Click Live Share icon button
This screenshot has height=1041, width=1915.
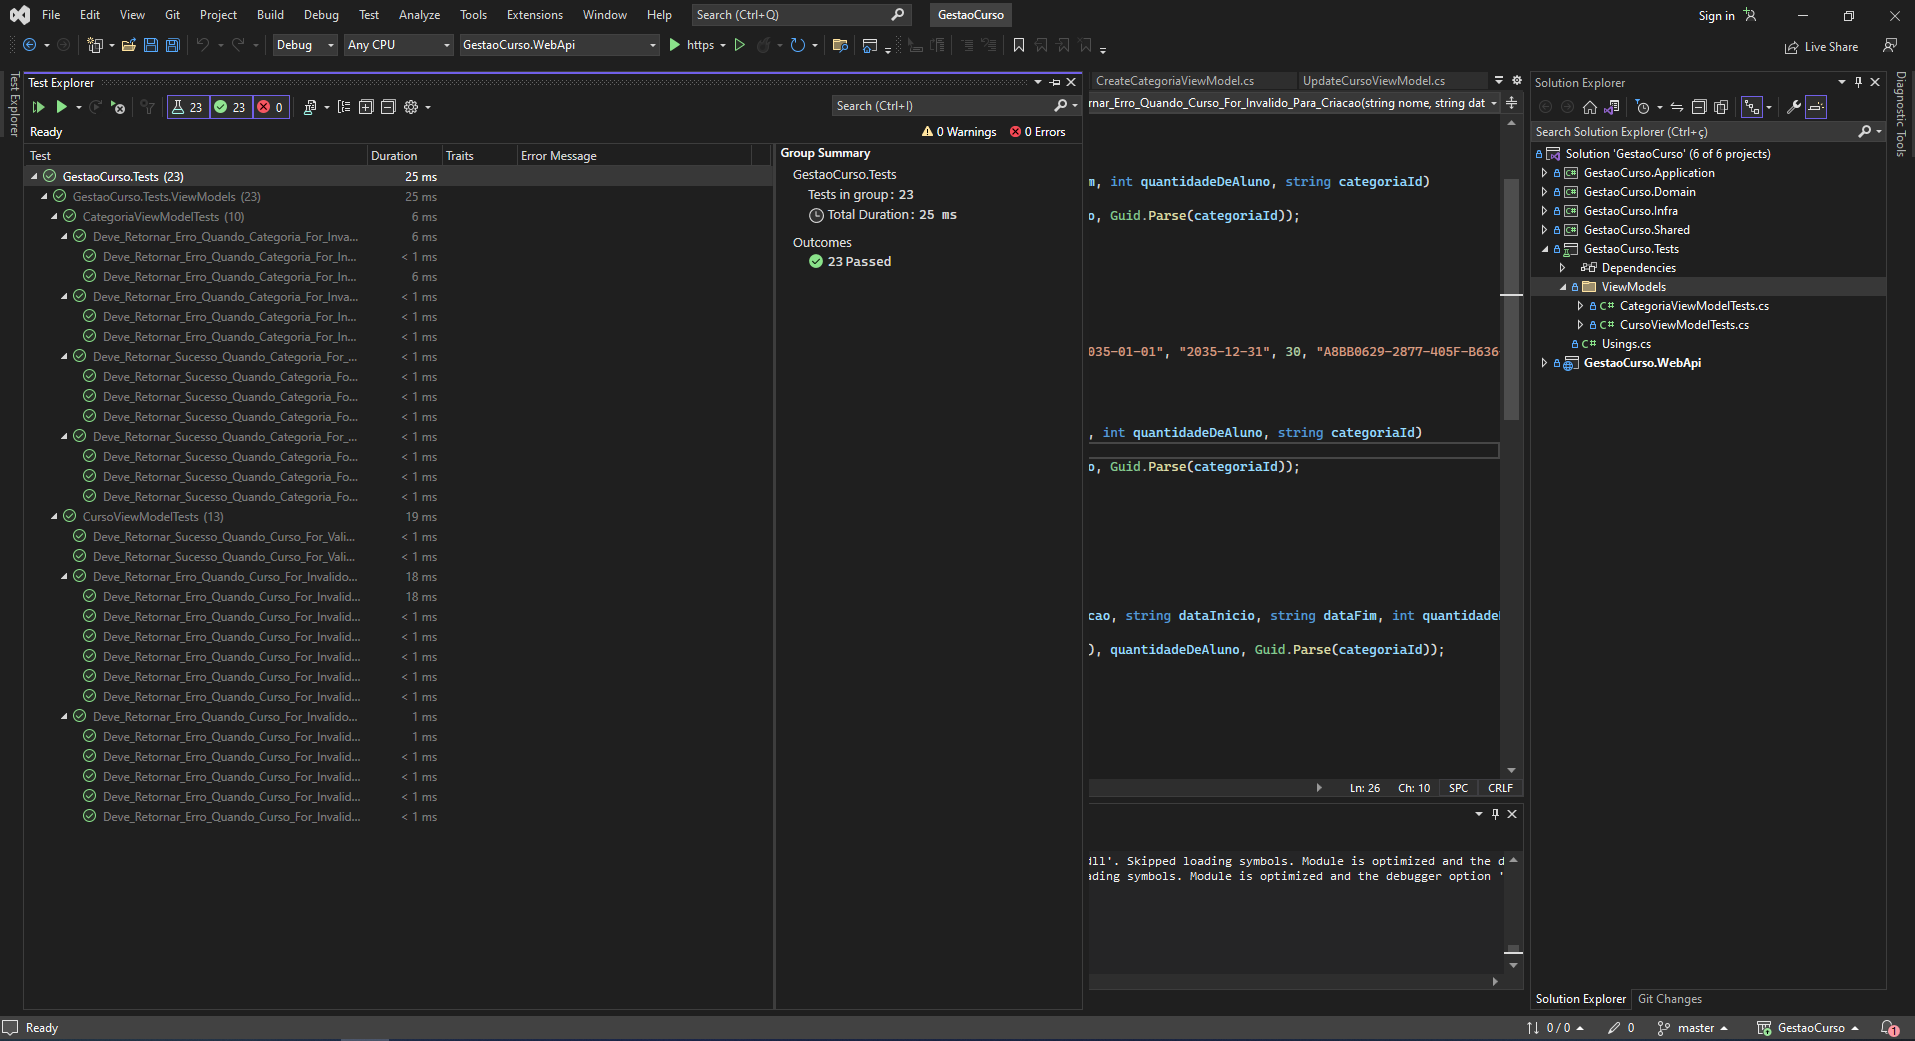tap(1822, 47)
